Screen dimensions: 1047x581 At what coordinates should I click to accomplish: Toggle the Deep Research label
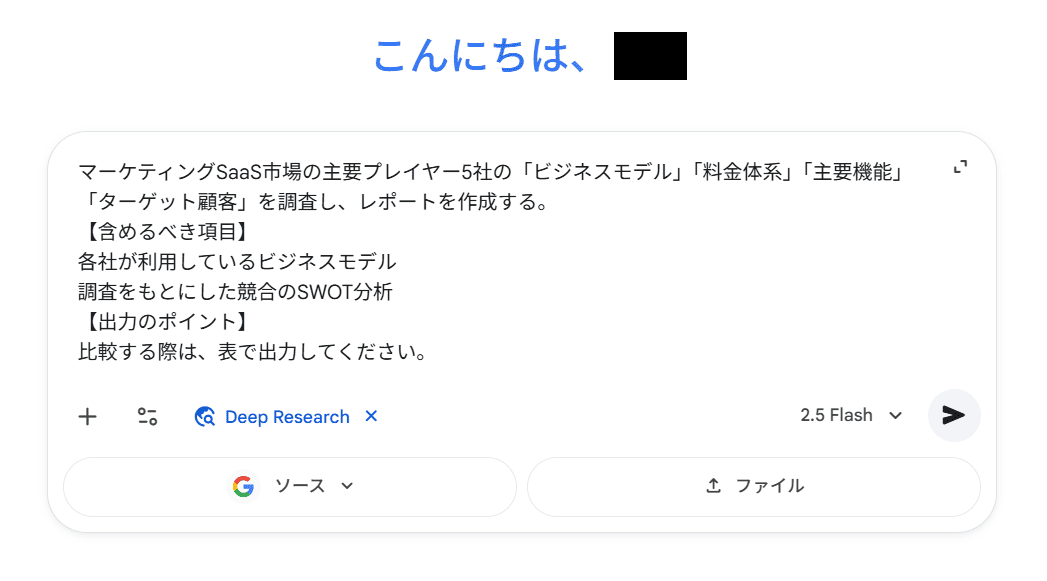(x=287, y=417)
